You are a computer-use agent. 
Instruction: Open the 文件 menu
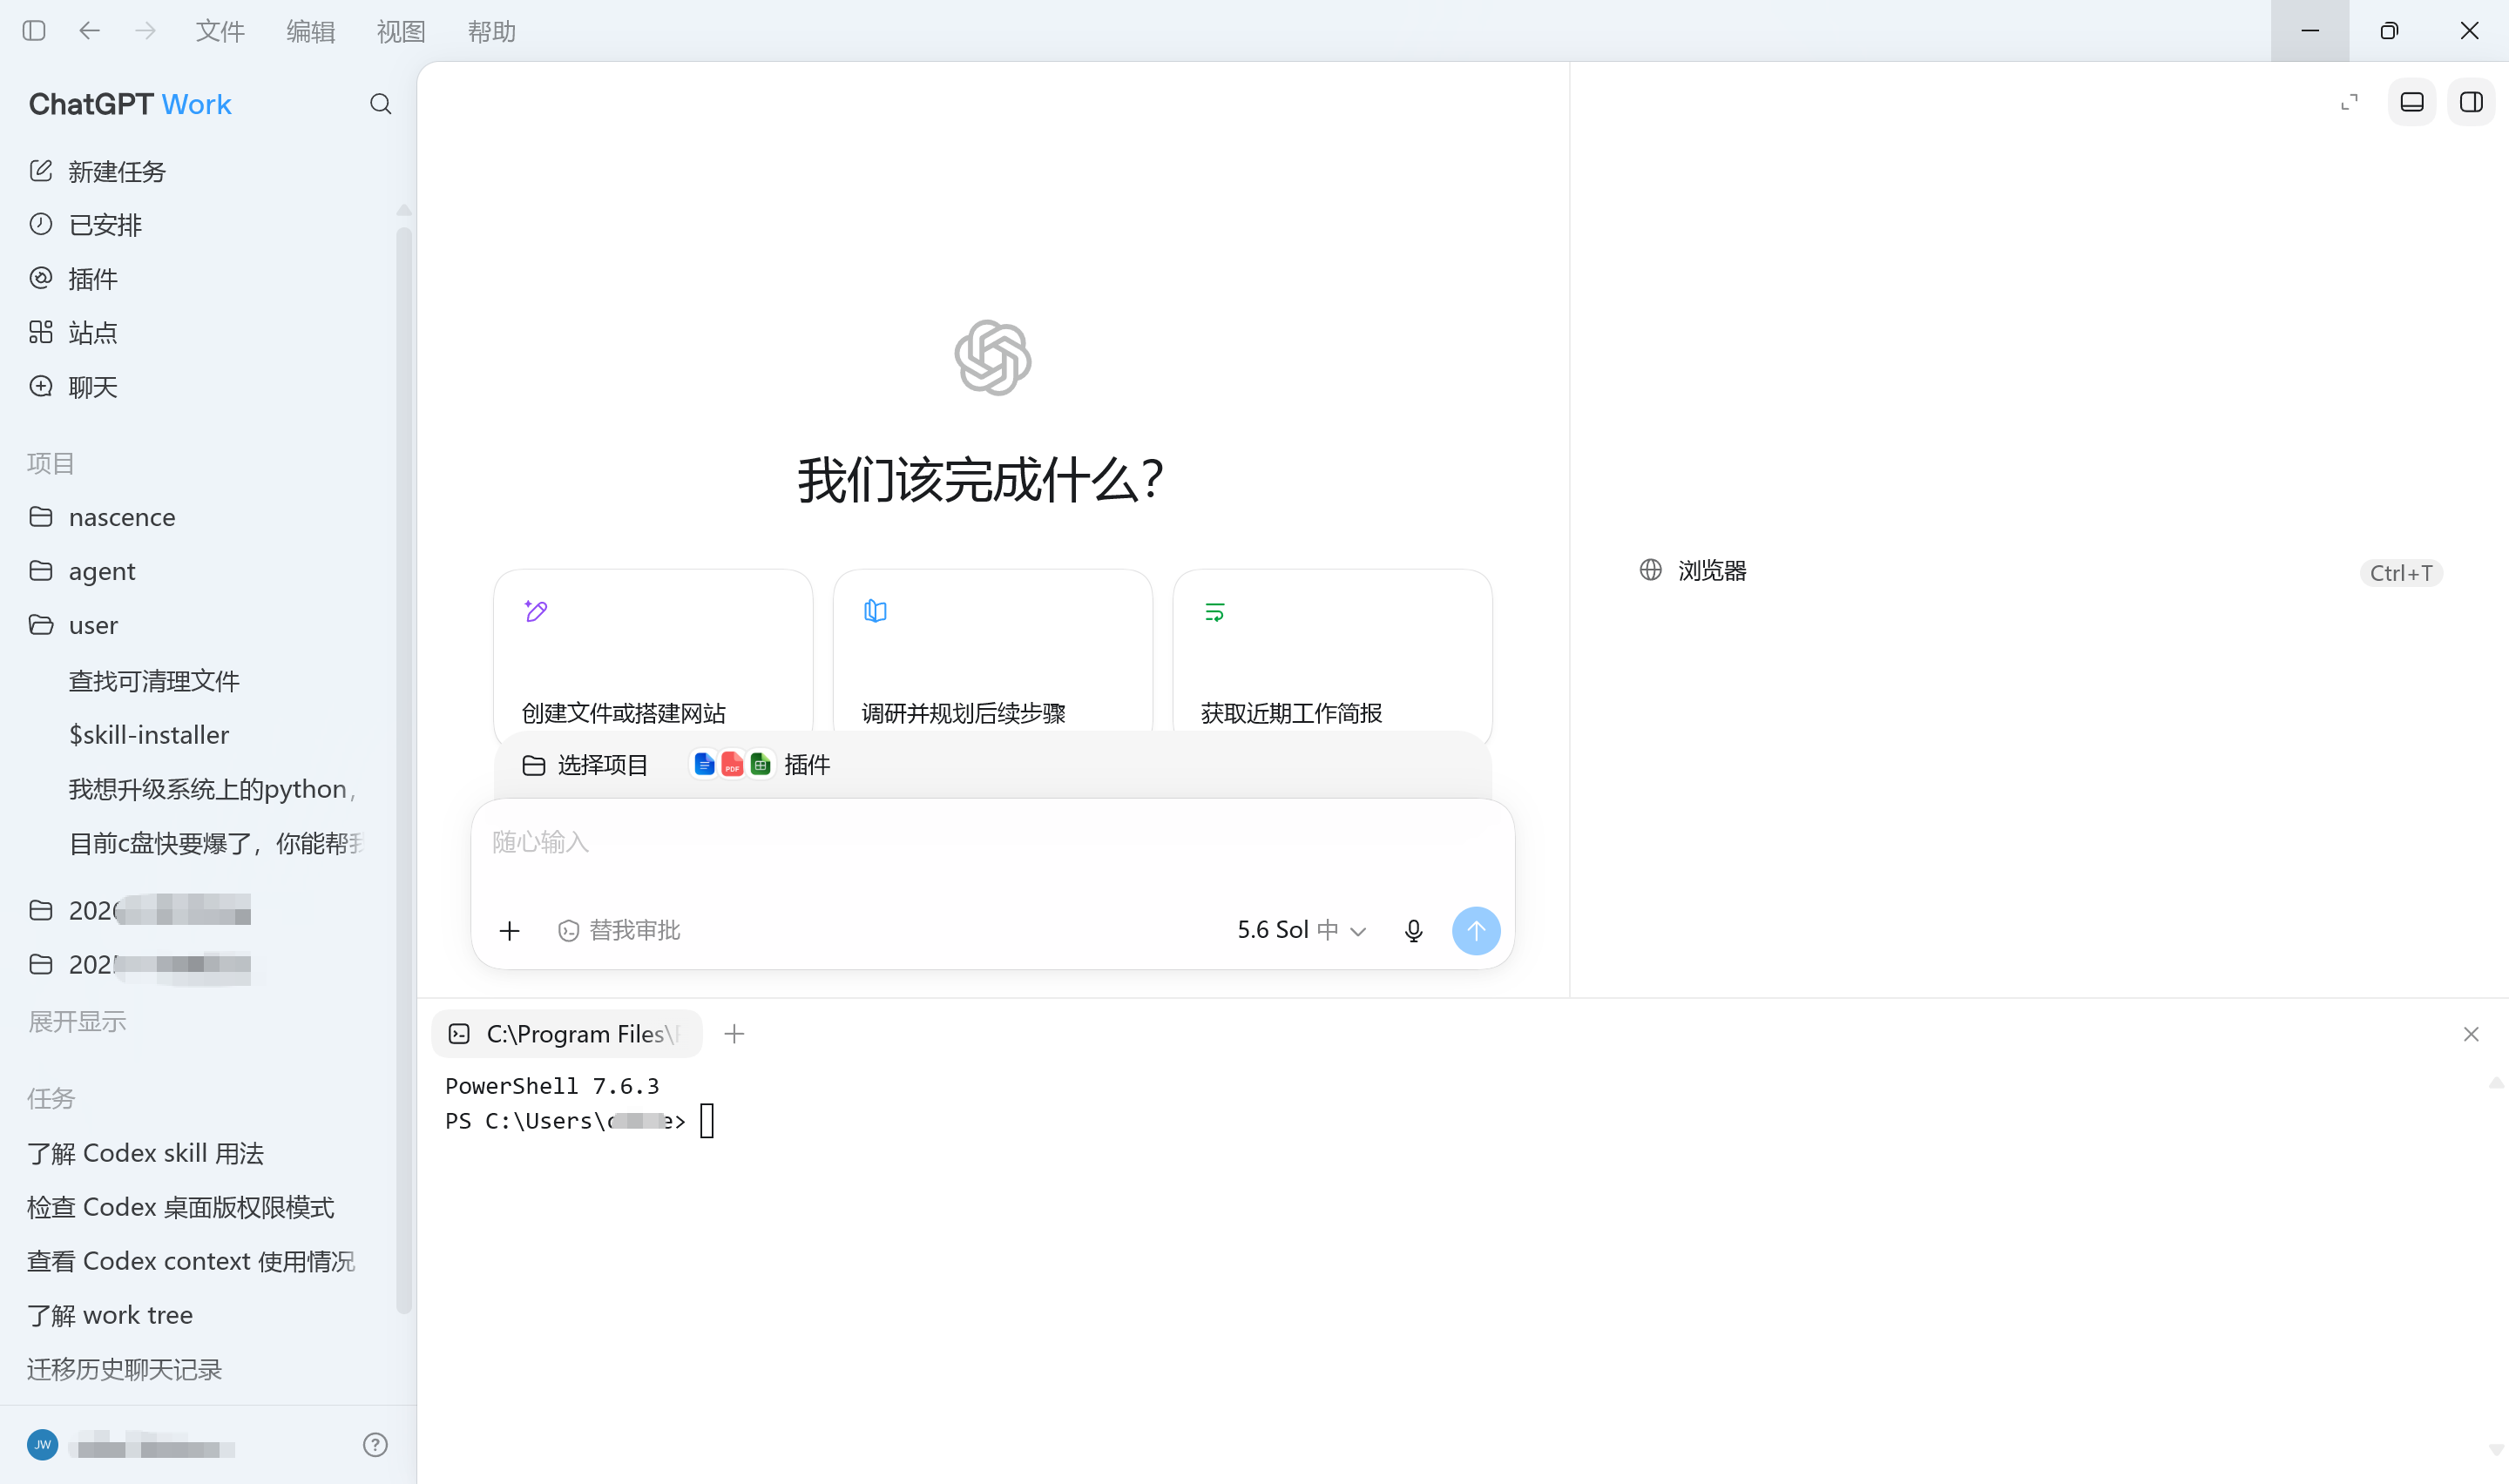[x=220, y=31]
